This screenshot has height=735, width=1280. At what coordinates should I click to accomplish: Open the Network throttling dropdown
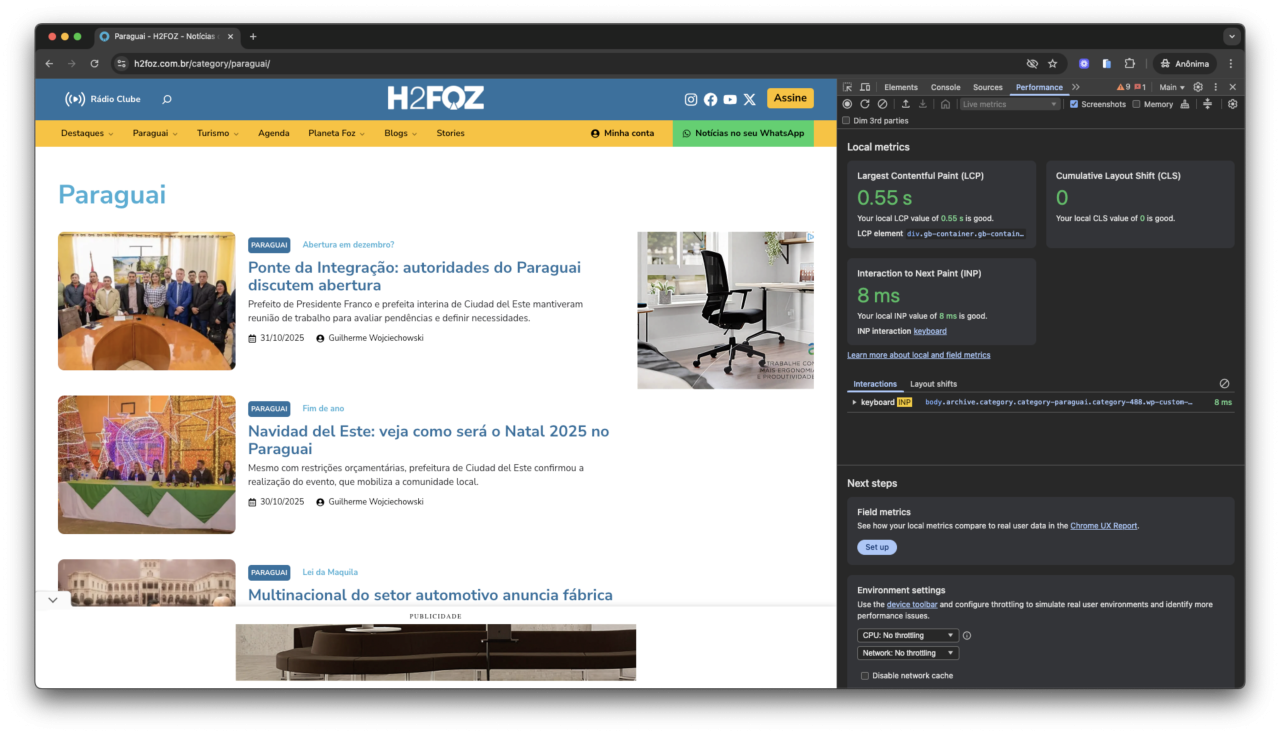click(907, 653)
